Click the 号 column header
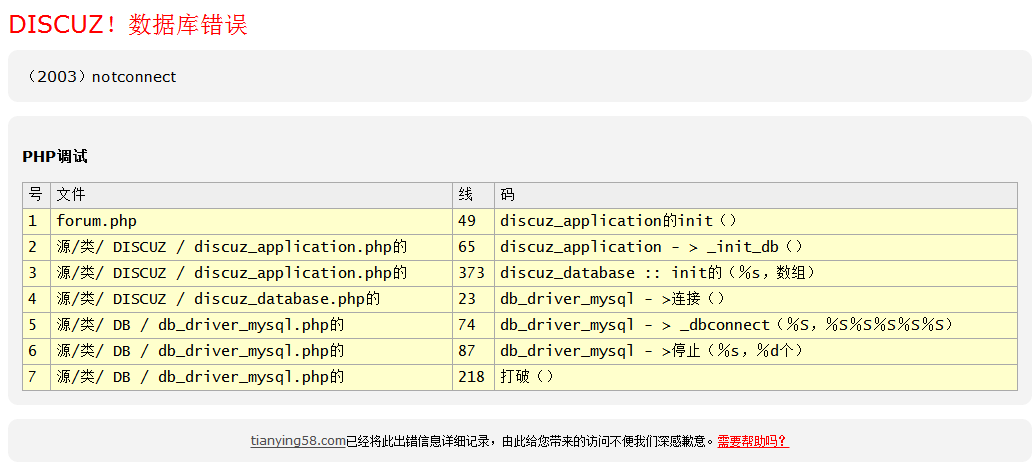 pos(36,195)
